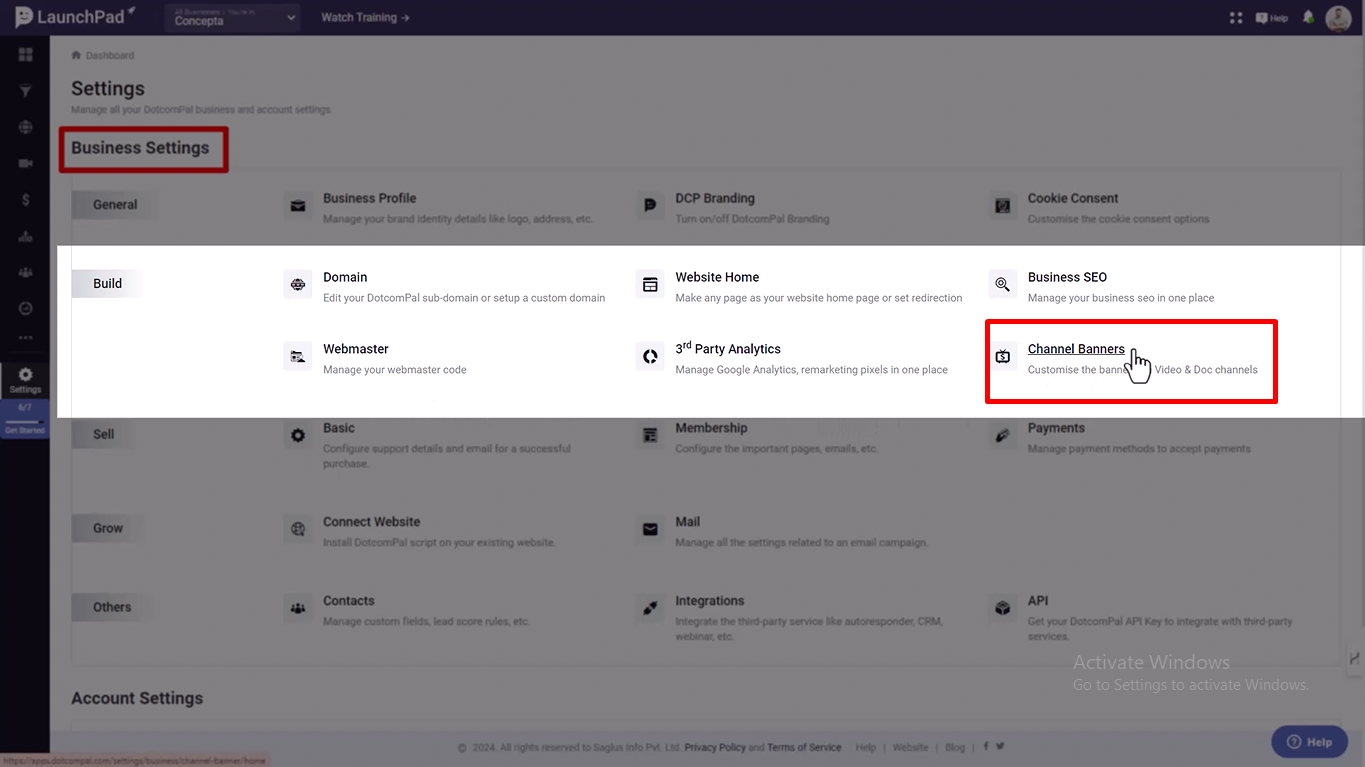This screenshot has width=1365, height=767.
Task: Open the Cookie Consent link
Action: (x=1073, y=198)
